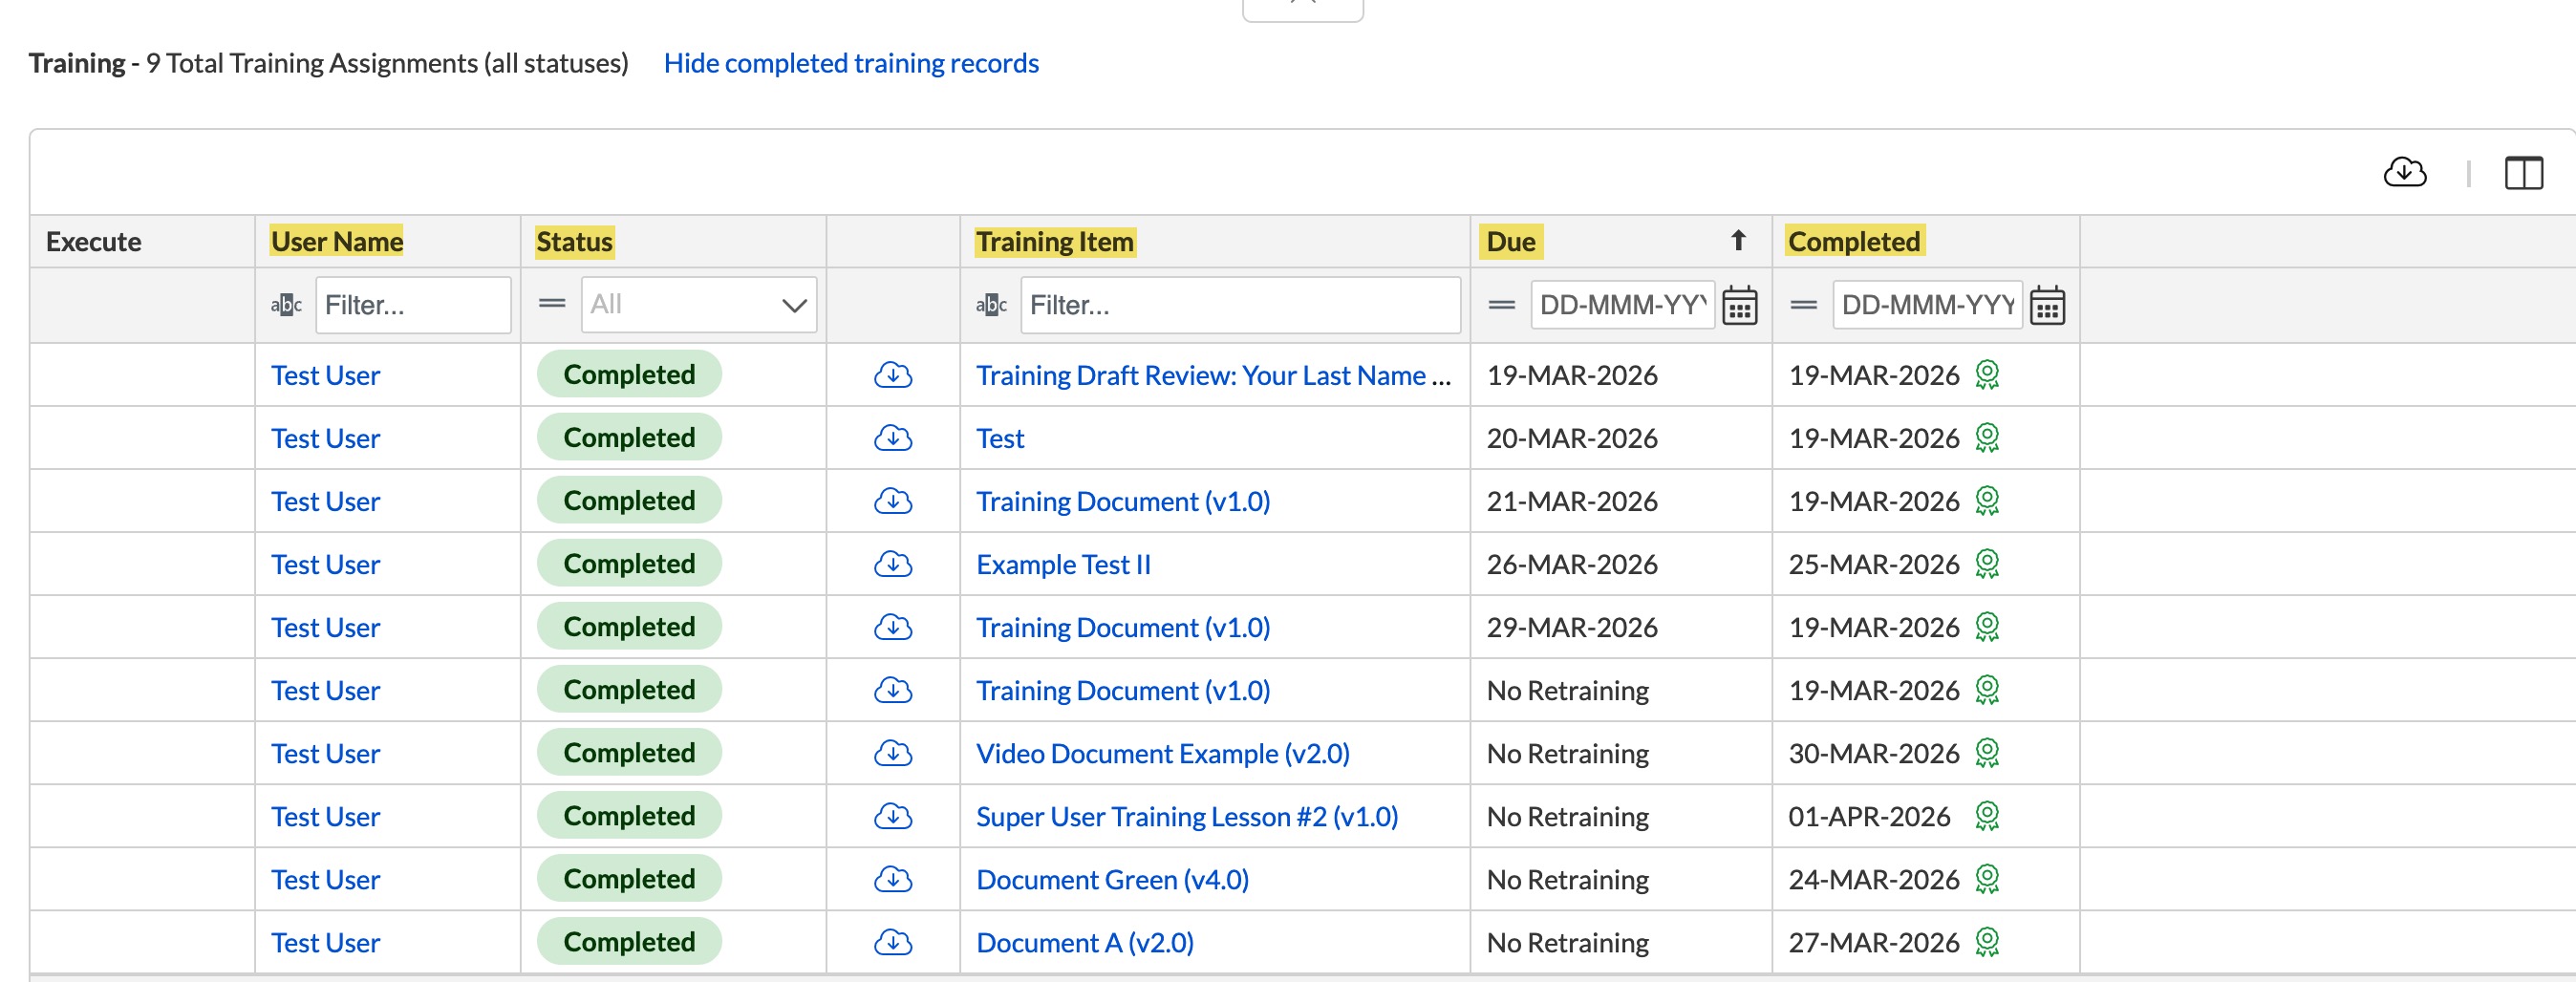Open Video Document Example (v2.0) link
The height and width of the screenshot is (982, 2576).
coord(1162,753)
